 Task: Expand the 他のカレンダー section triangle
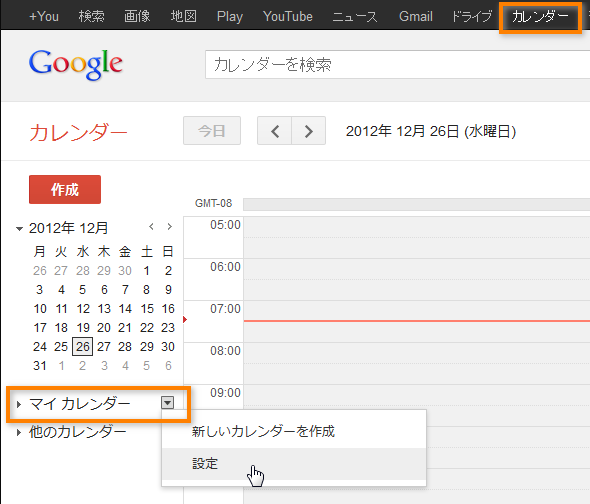[19, 432]
